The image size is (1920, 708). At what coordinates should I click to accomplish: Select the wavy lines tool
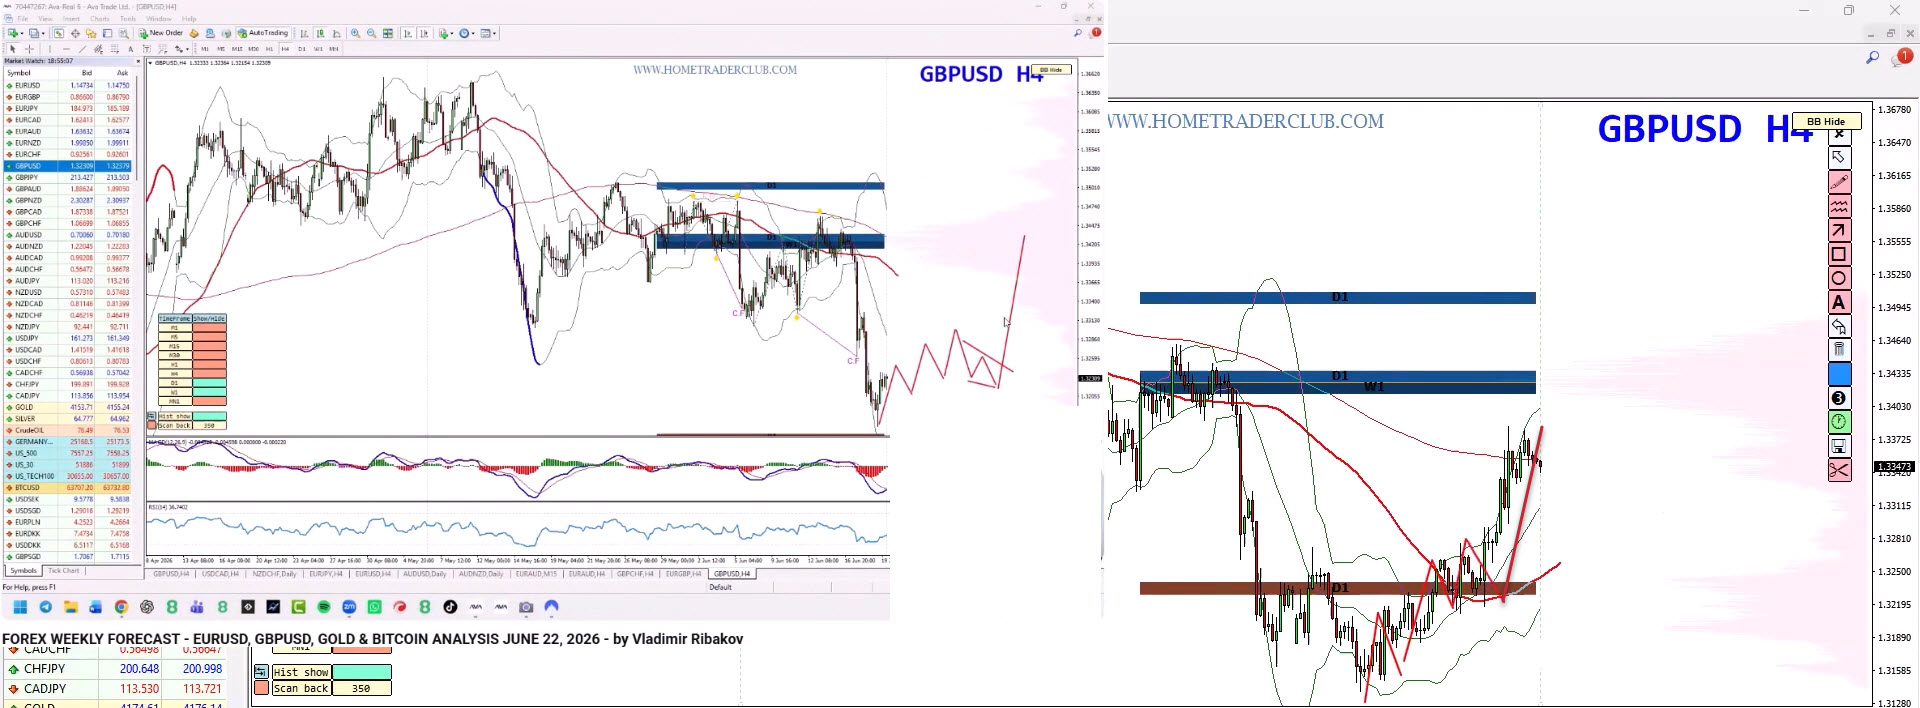pyautogui.click(x=1839, y=206)
